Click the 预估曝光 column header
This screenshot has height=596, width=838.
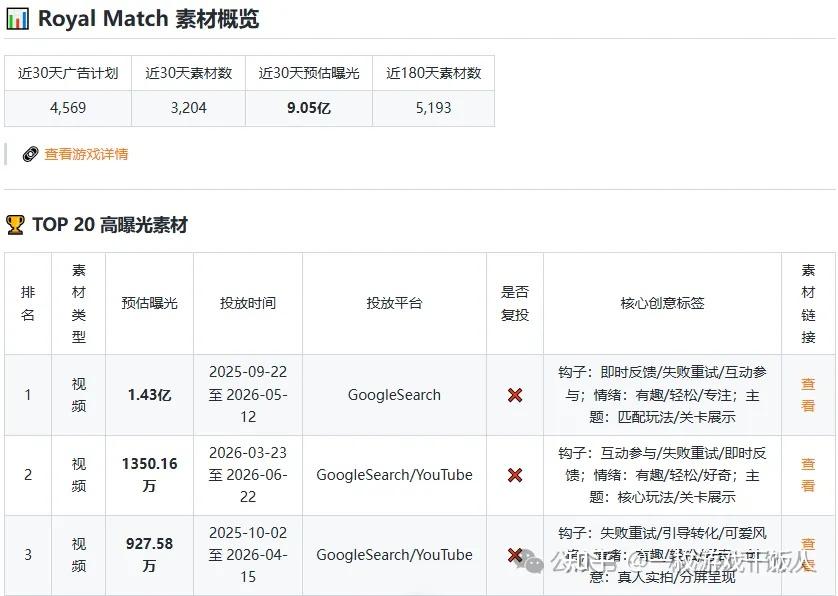coord(149,303)
